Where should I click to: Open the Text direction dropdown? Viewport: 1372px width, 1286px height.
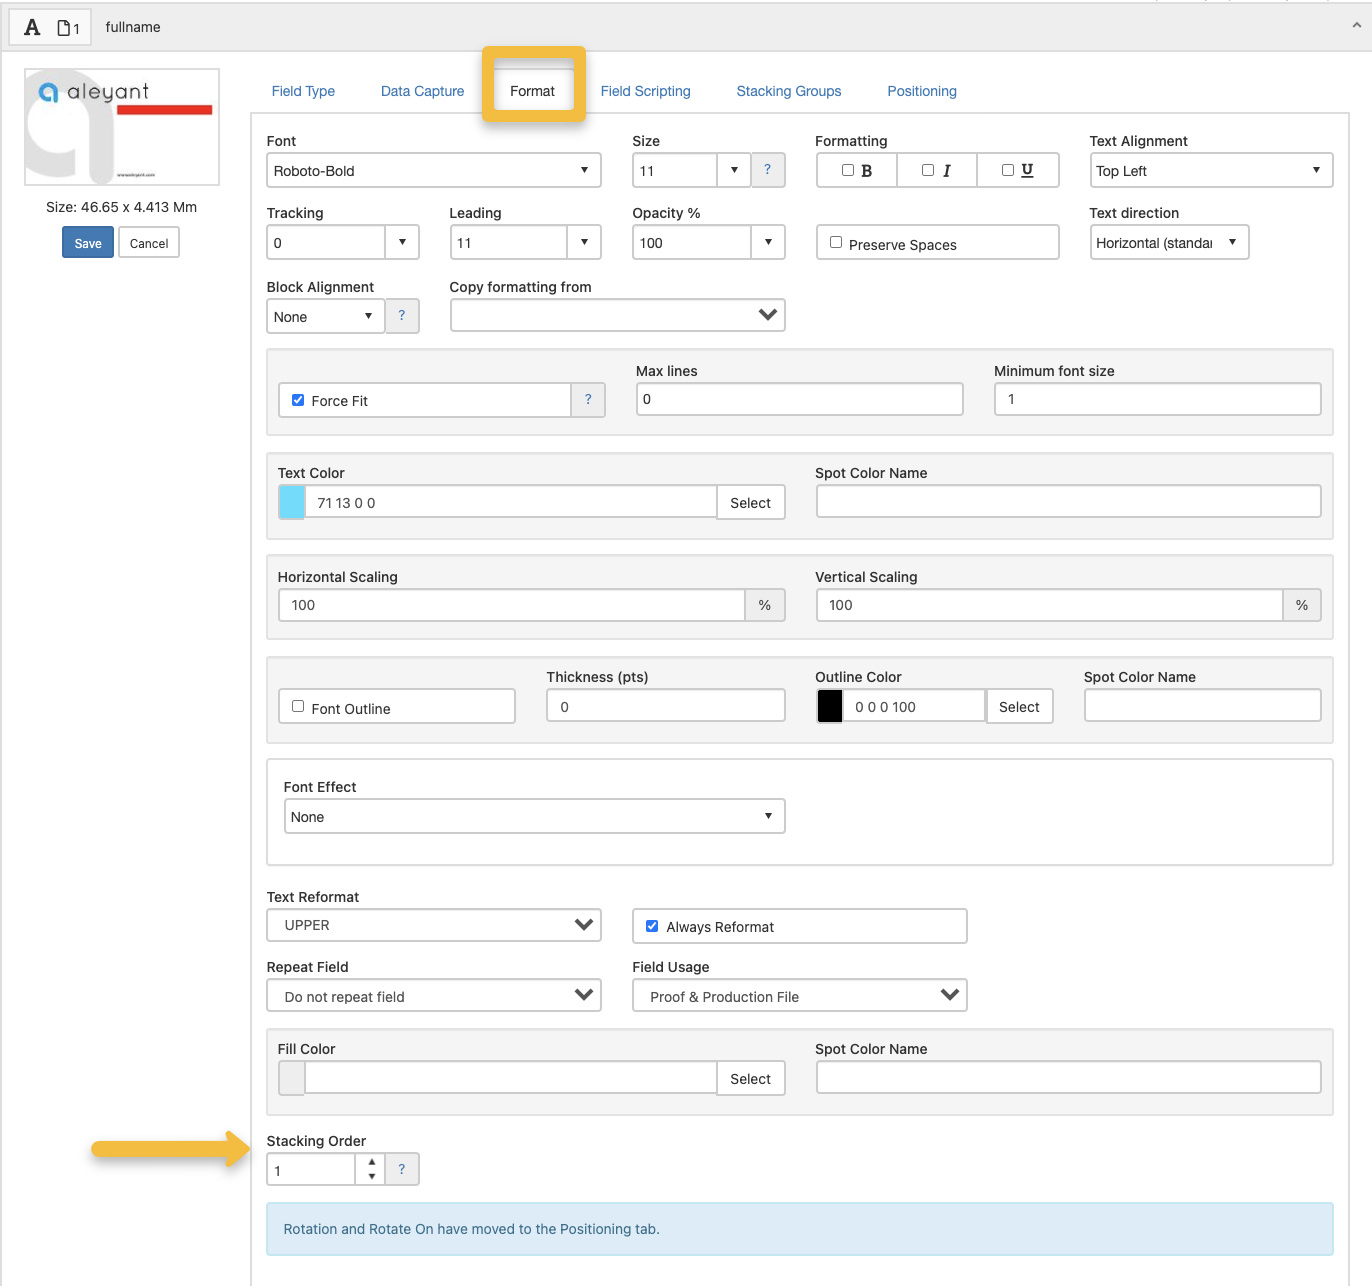(1169, 242)
